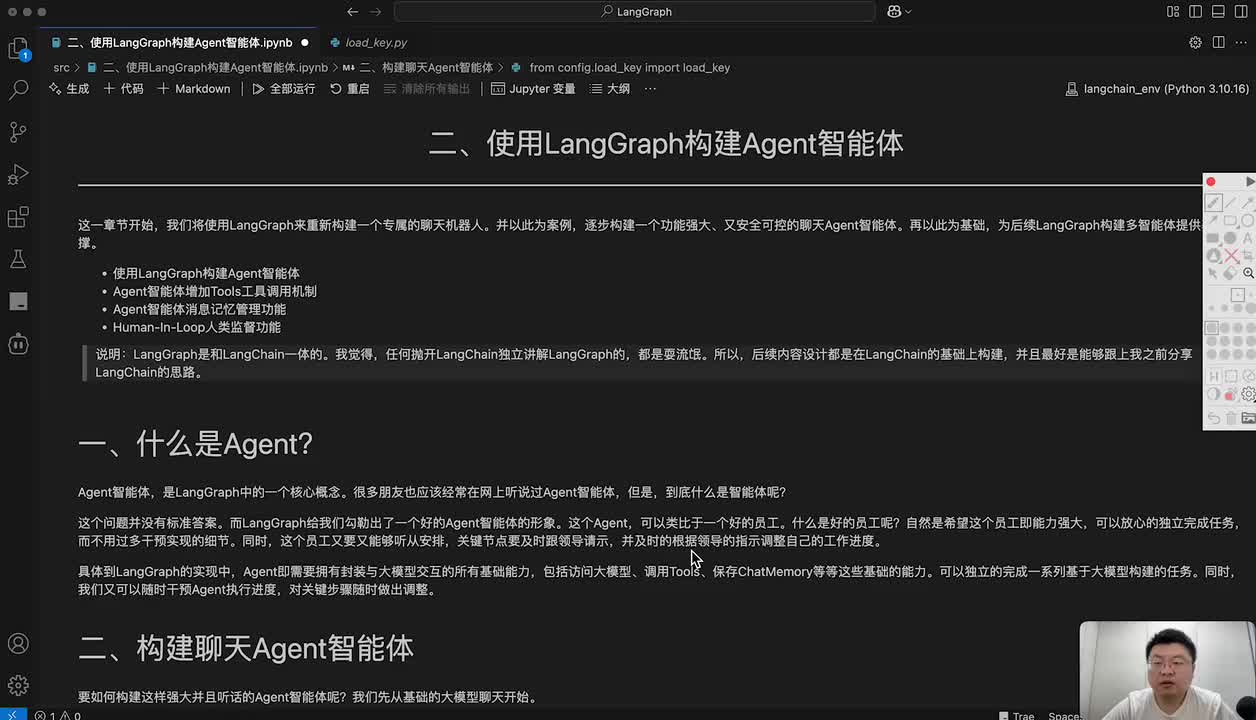Click the bullet Agent智能体增加Tools工具调用机制
The width and height of the screenshot is (1256, 720).
(x=215, y=291)
